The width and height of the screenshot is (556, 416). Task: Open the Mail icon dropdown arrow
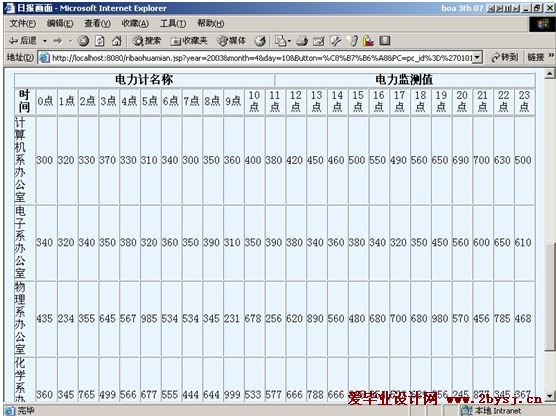click(289, 41)
